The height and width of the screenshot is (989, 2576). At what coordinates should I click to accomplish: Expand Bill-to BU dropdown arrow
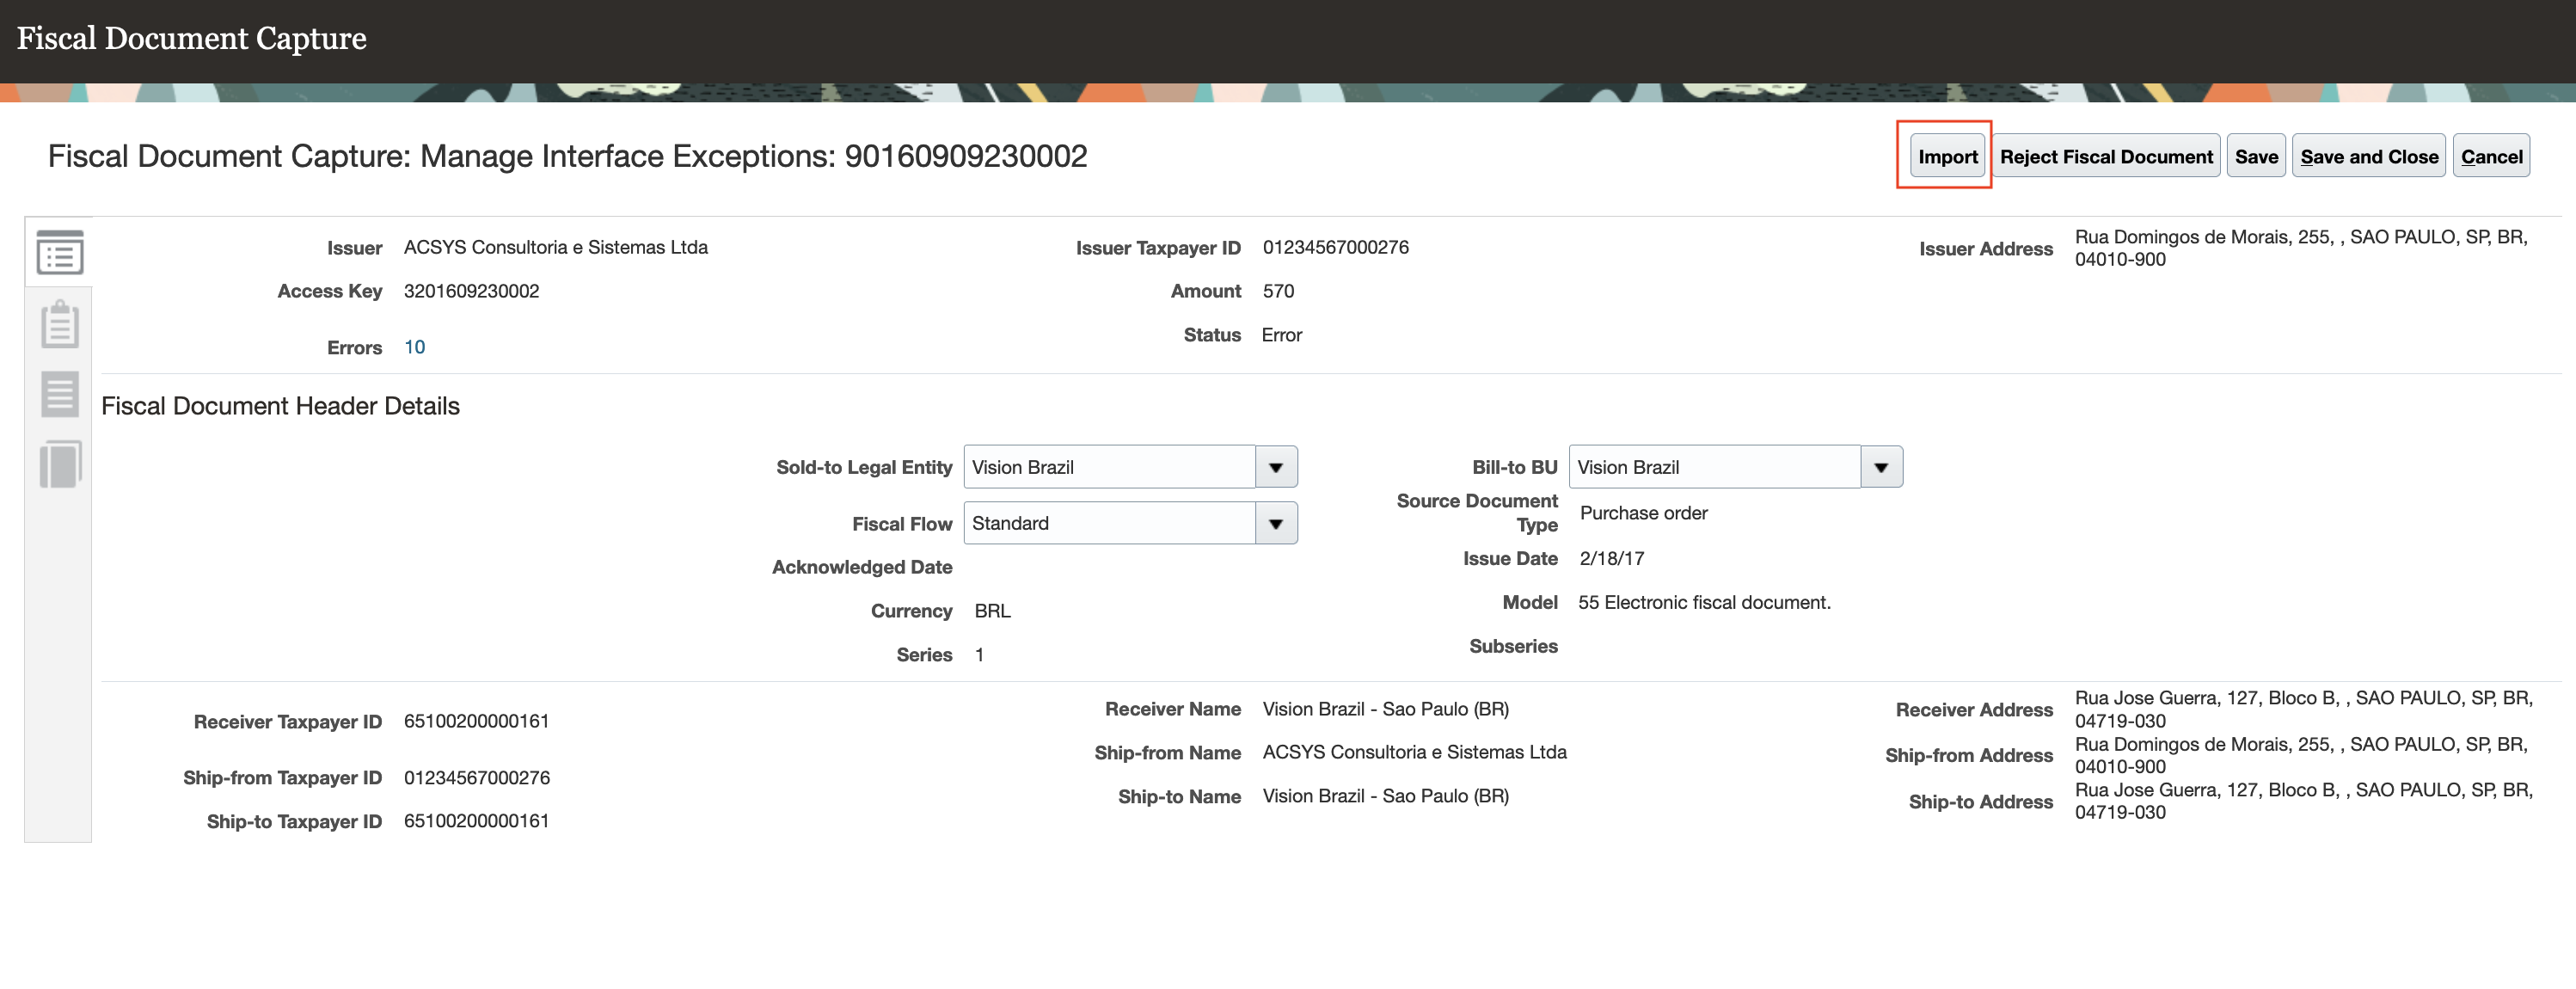pyautogui.click(x=1881, y=467)
